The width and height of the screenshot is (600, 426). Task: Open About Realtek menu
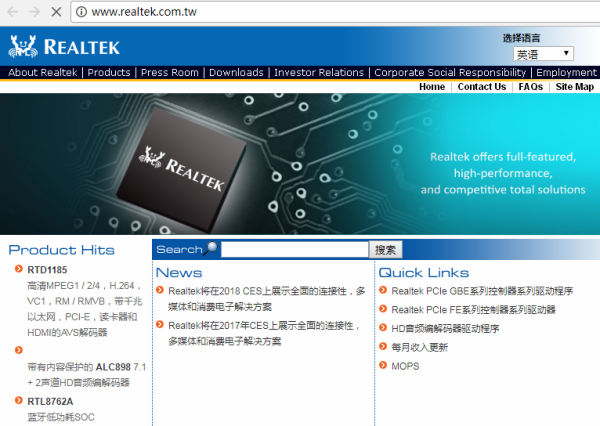[42, 72]
